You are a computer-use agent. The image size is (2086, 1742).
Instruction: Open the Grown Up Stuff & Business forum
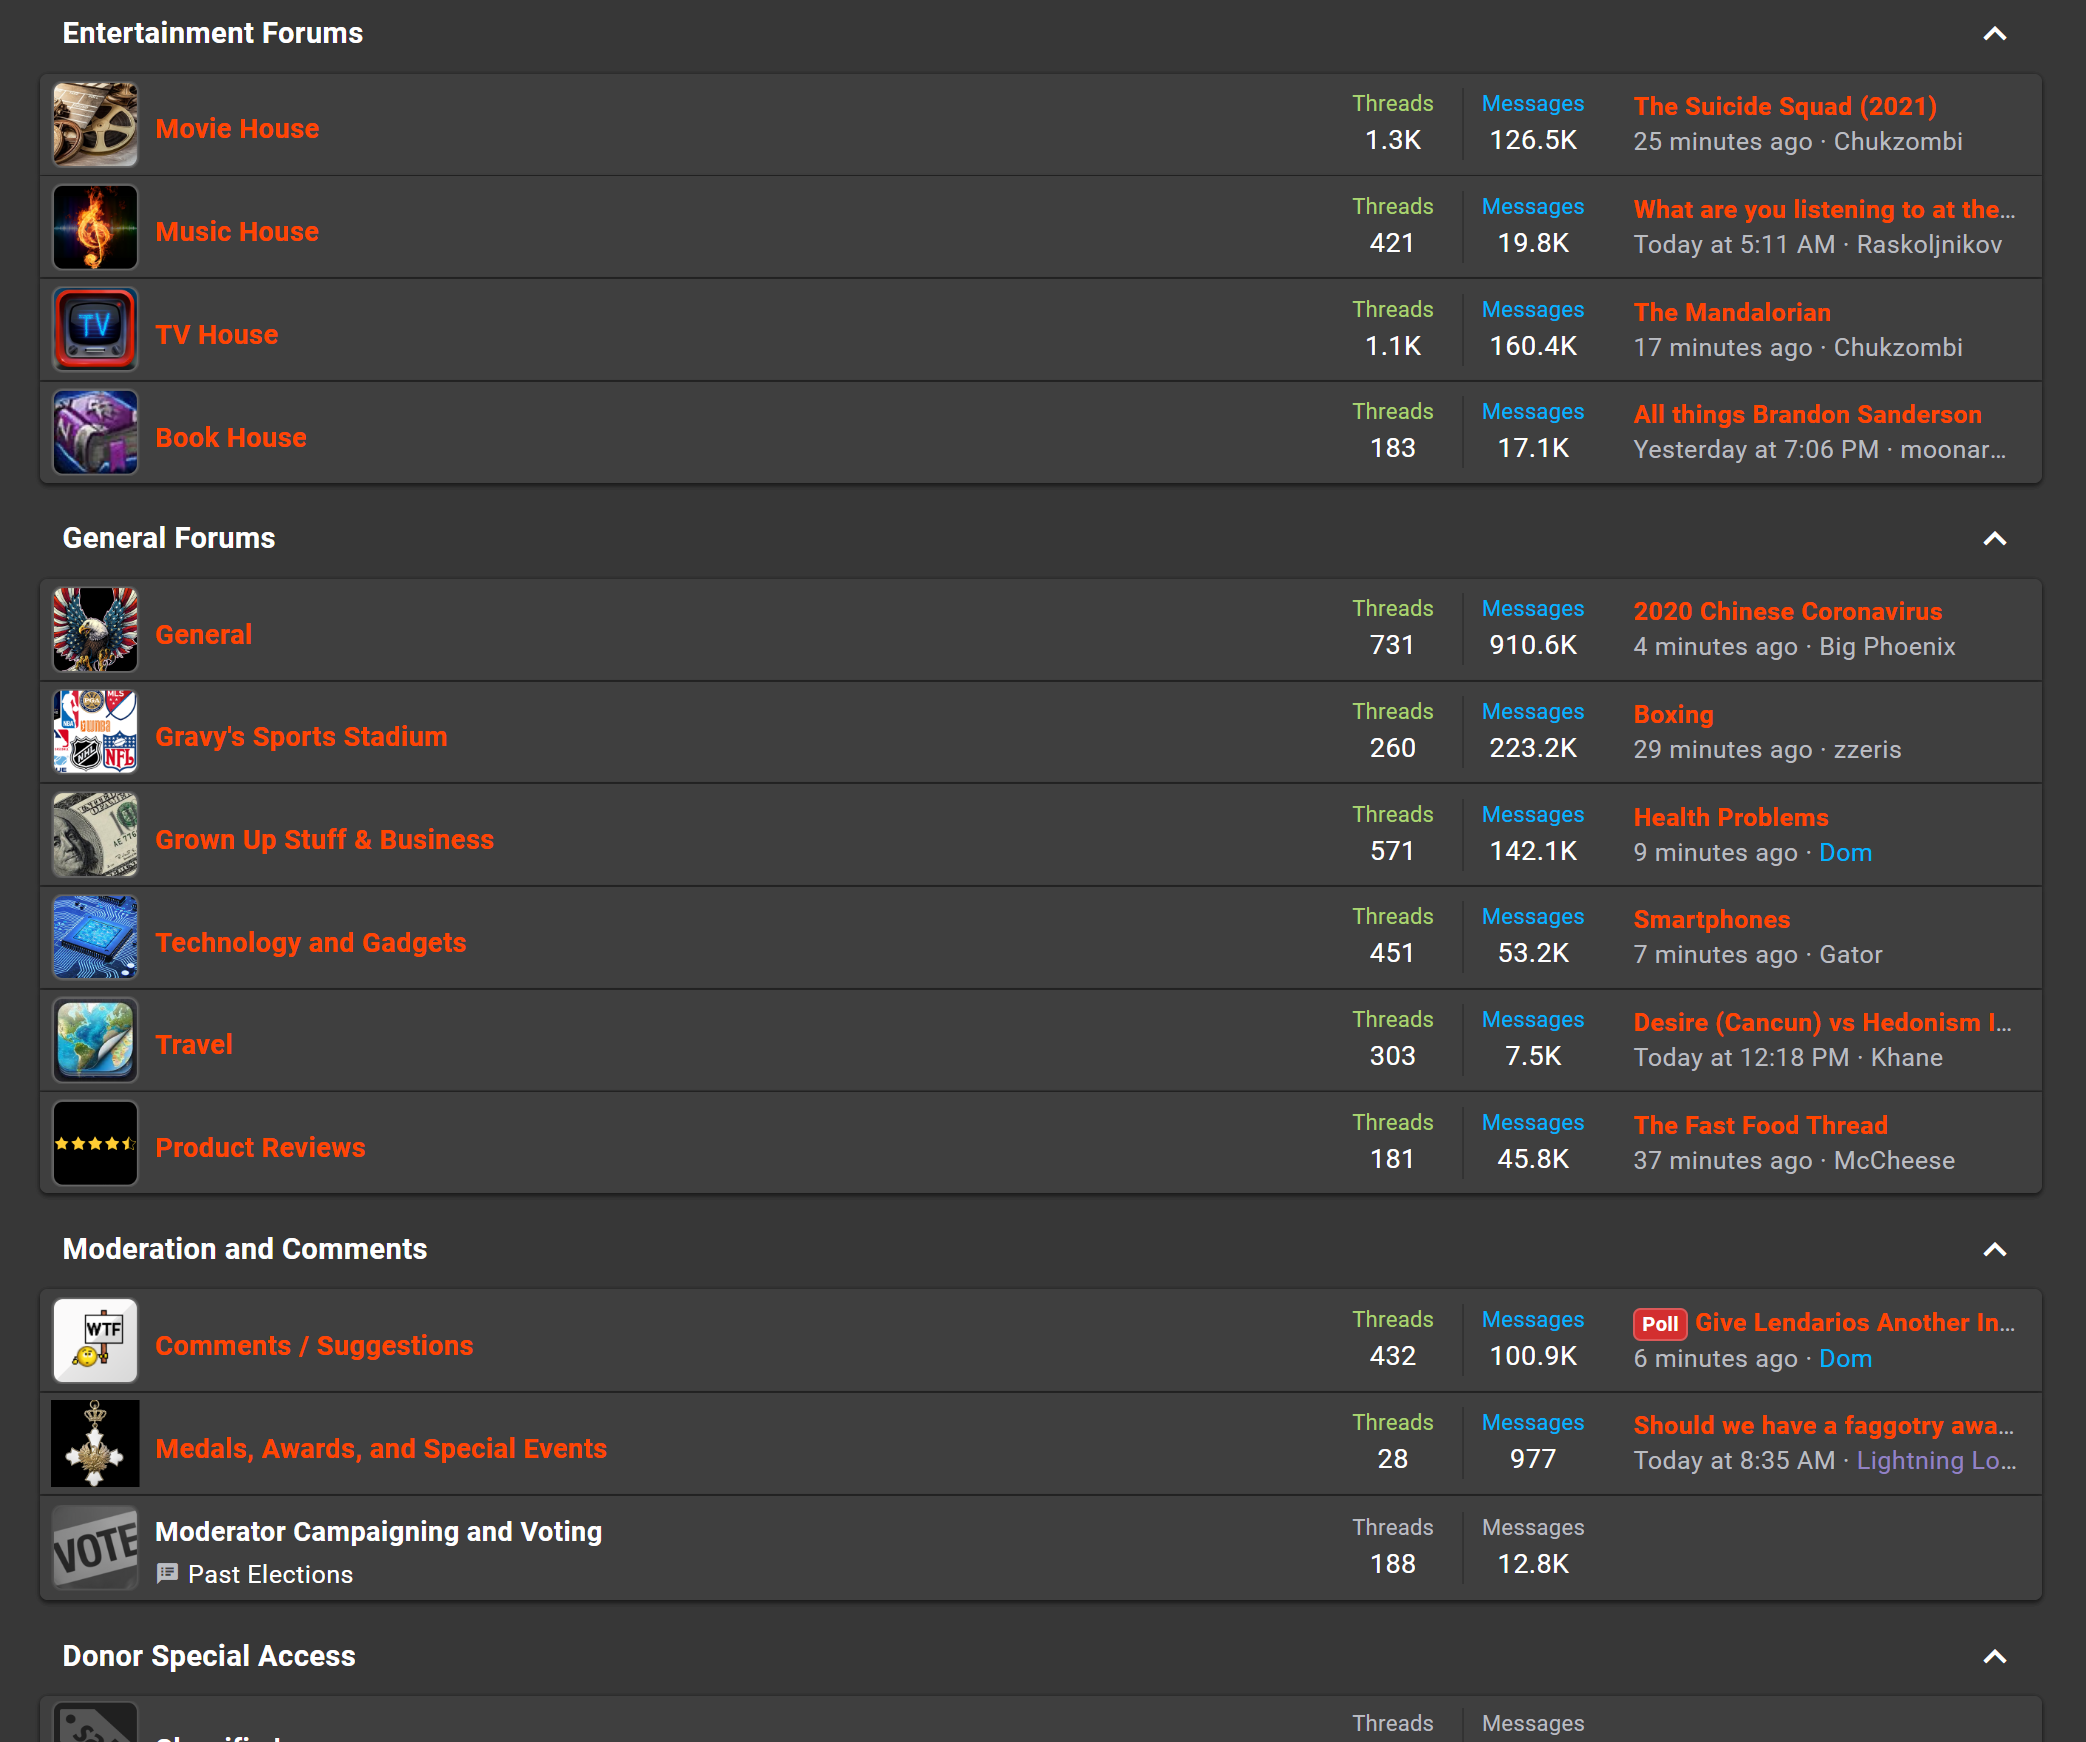324,840
